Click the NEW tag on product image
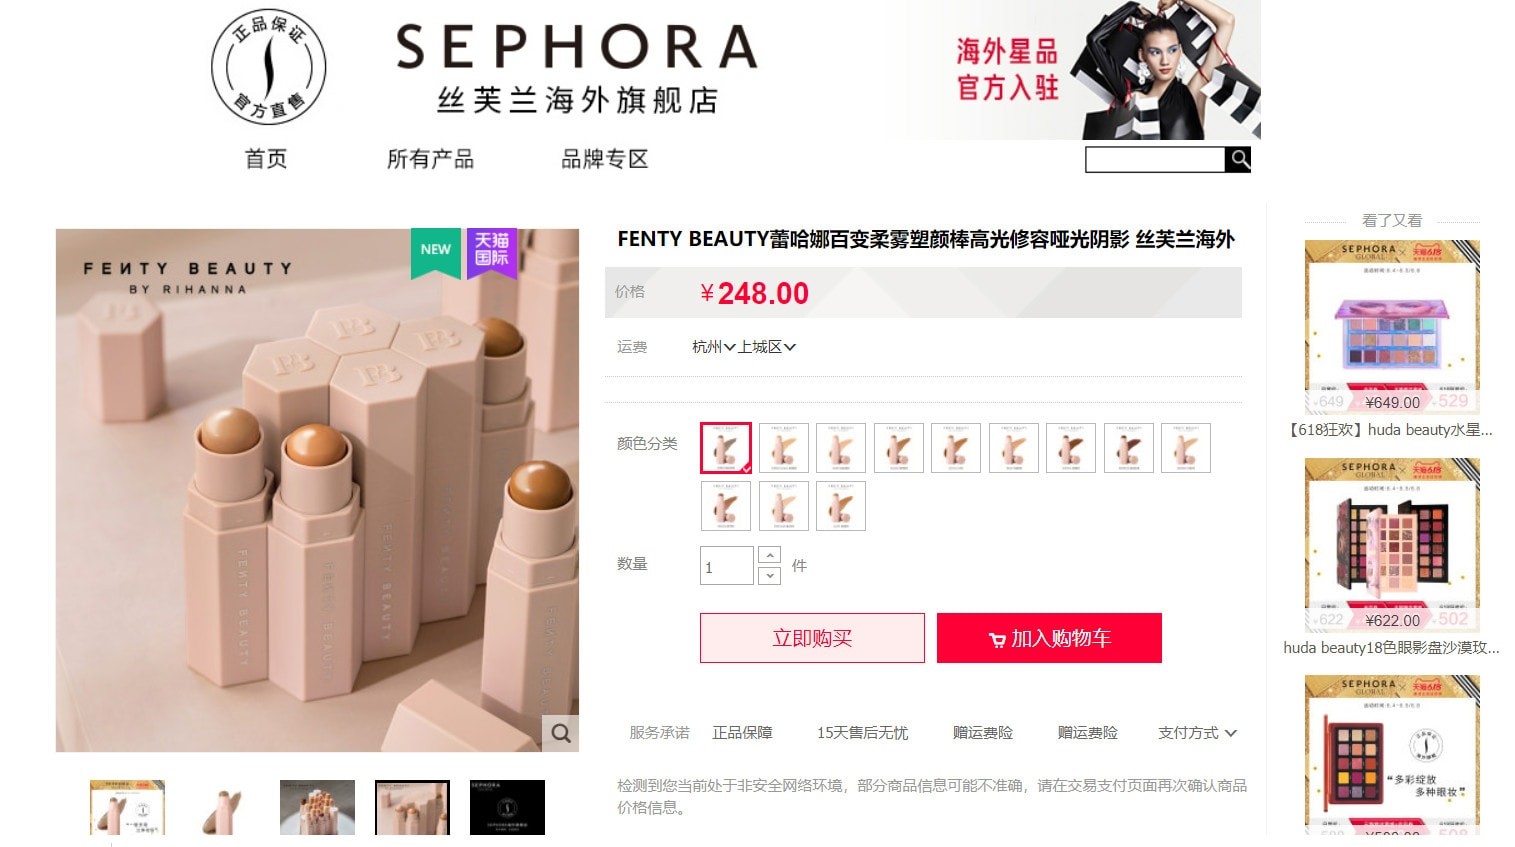 436,251
